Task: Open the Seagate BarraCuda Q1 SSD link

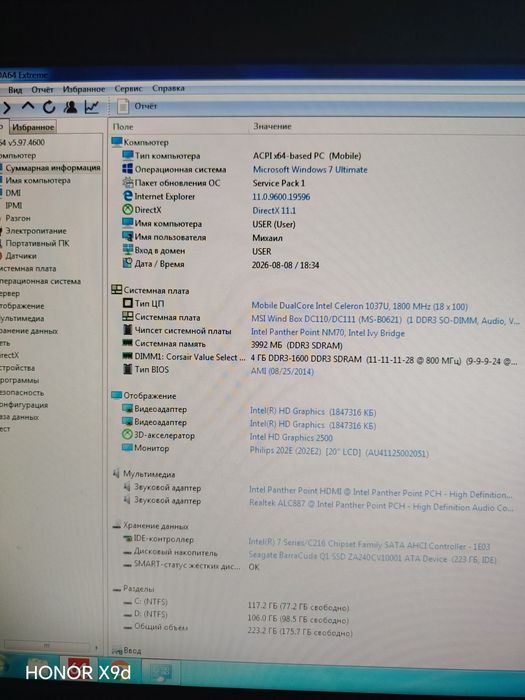Action: (x=372, y=558)
